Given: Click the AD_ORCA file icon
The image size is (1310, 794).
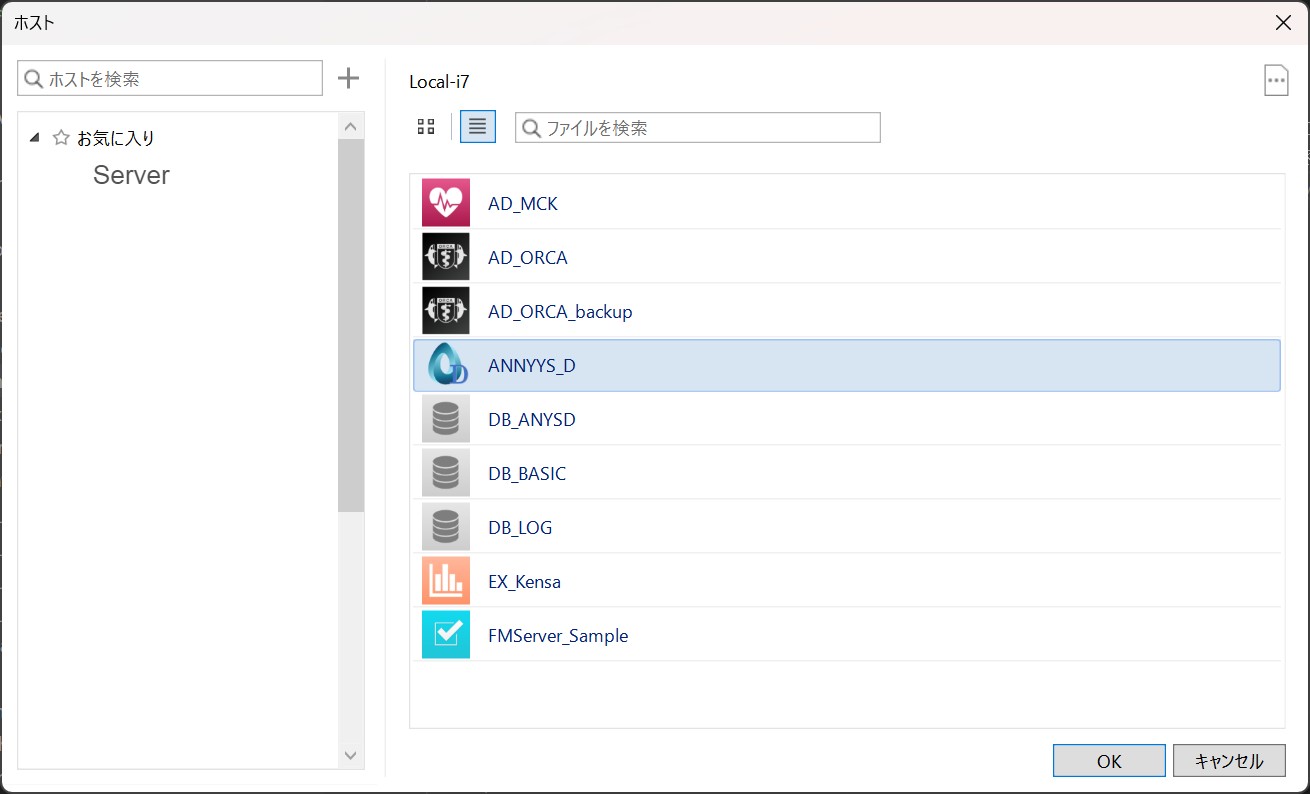Looking at the screenshot, I should click(446, 257).
